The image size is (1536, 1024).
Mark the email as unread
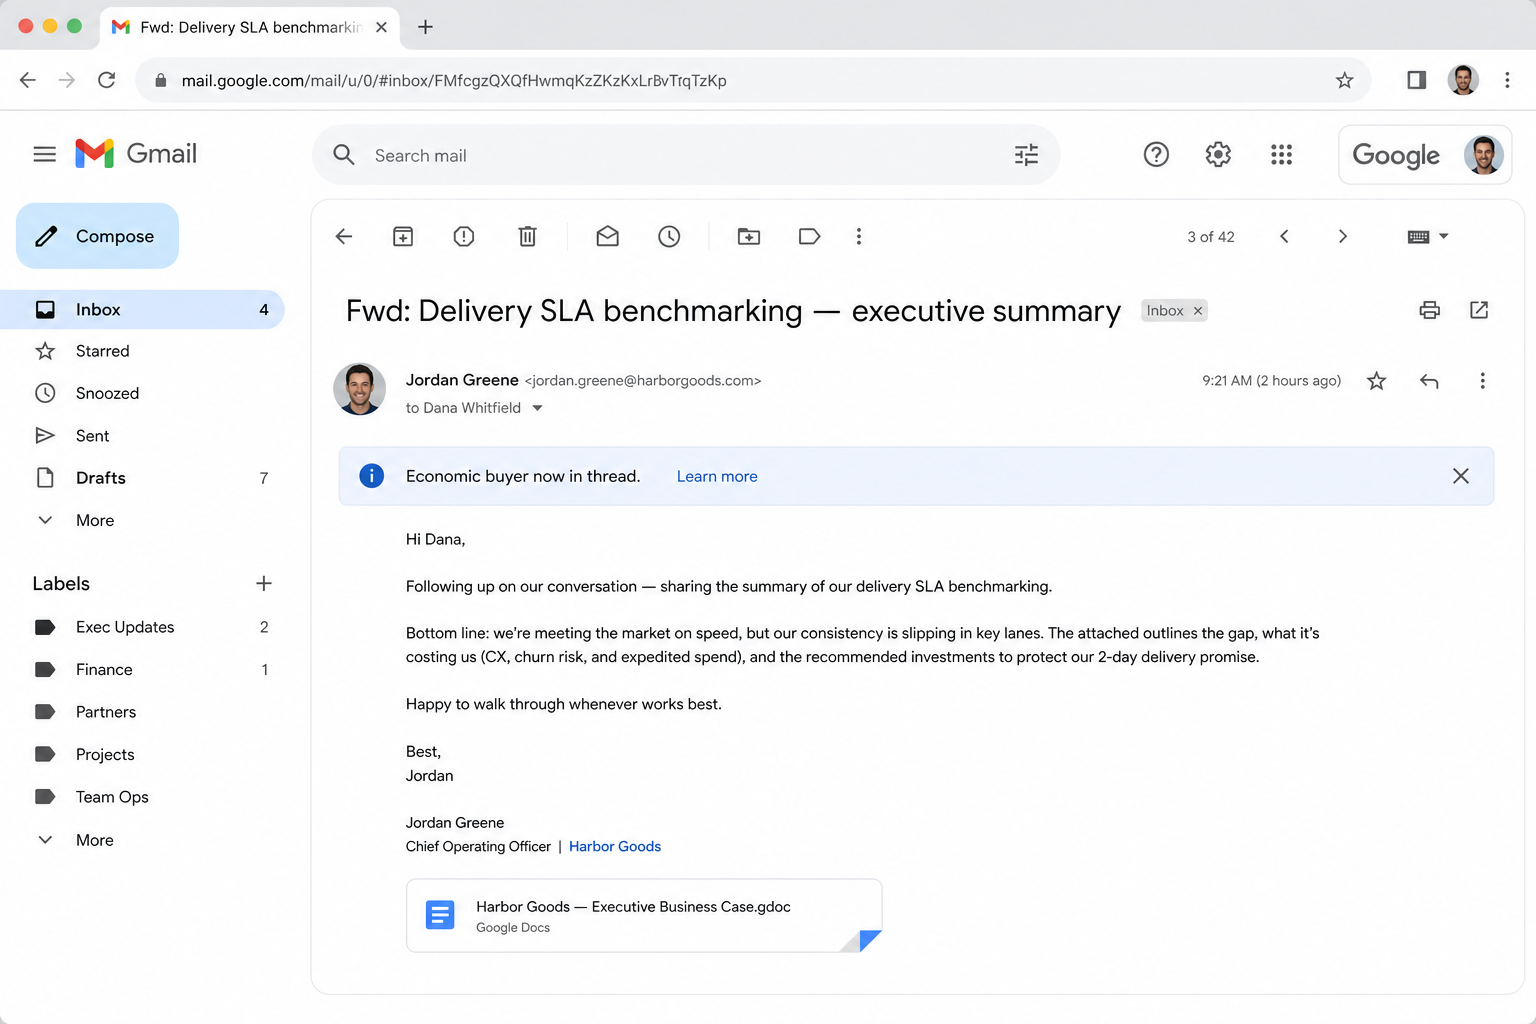tap(608, 237)
